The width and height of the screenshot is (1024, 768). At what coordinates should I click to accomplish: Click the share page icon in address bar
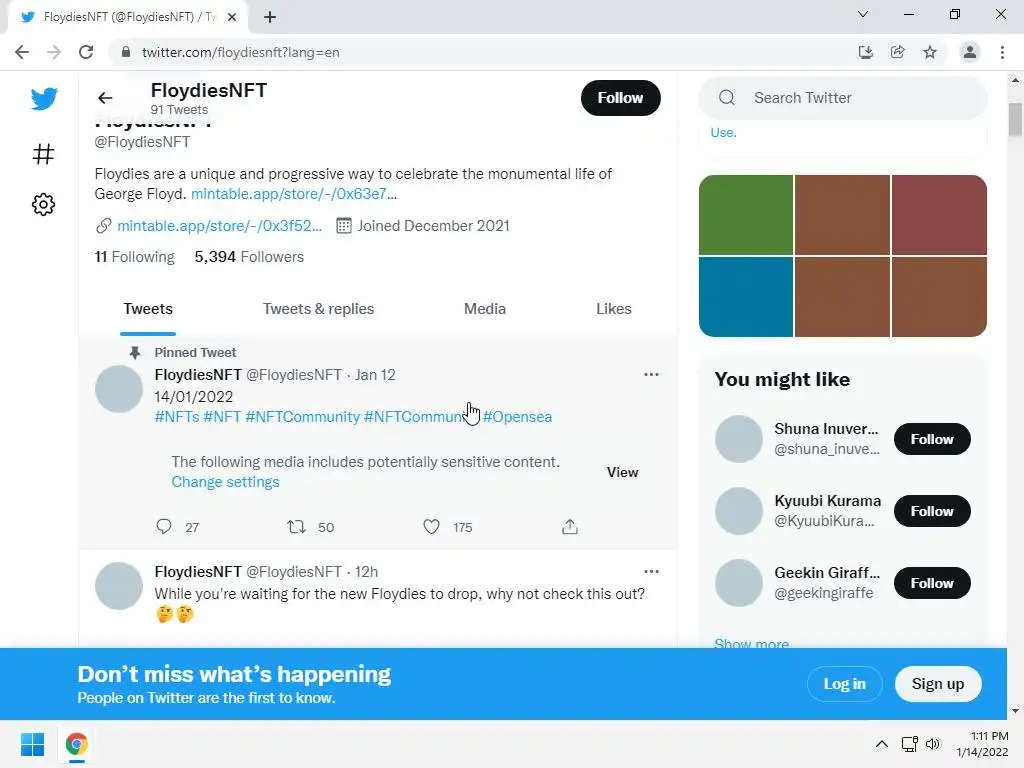[x=897, y=52]
